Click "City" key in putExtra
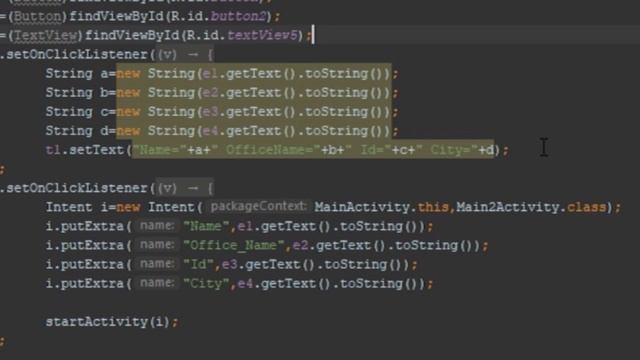The height and width of the screenshot is (360, 640). (207, 284)
